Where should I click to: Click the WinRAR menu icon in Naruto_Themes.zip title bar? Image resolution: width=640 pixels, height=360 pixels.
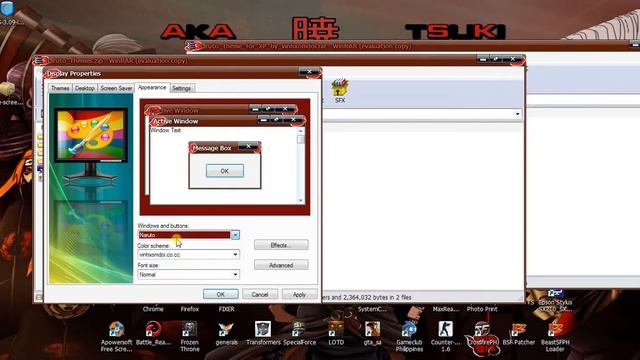(40, 61)
